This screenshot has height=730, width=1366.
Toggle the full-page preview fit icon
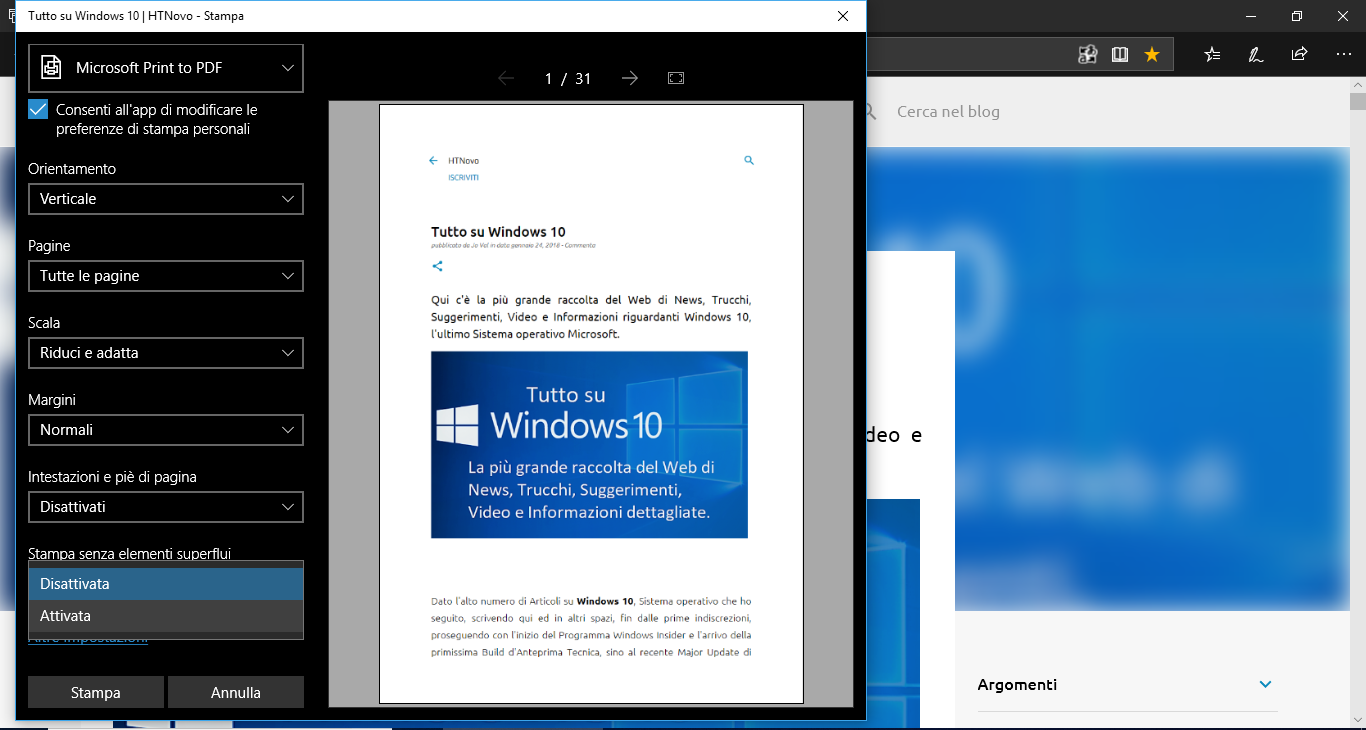pos(676,78)
